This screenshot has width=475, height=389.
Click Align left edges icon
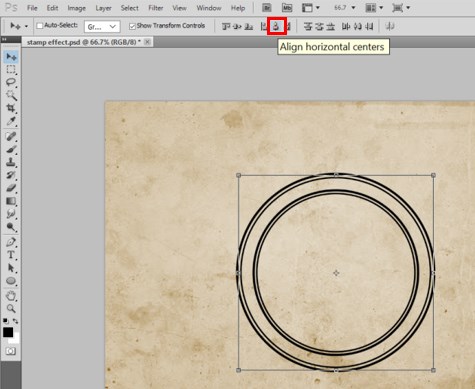point(263,26)
